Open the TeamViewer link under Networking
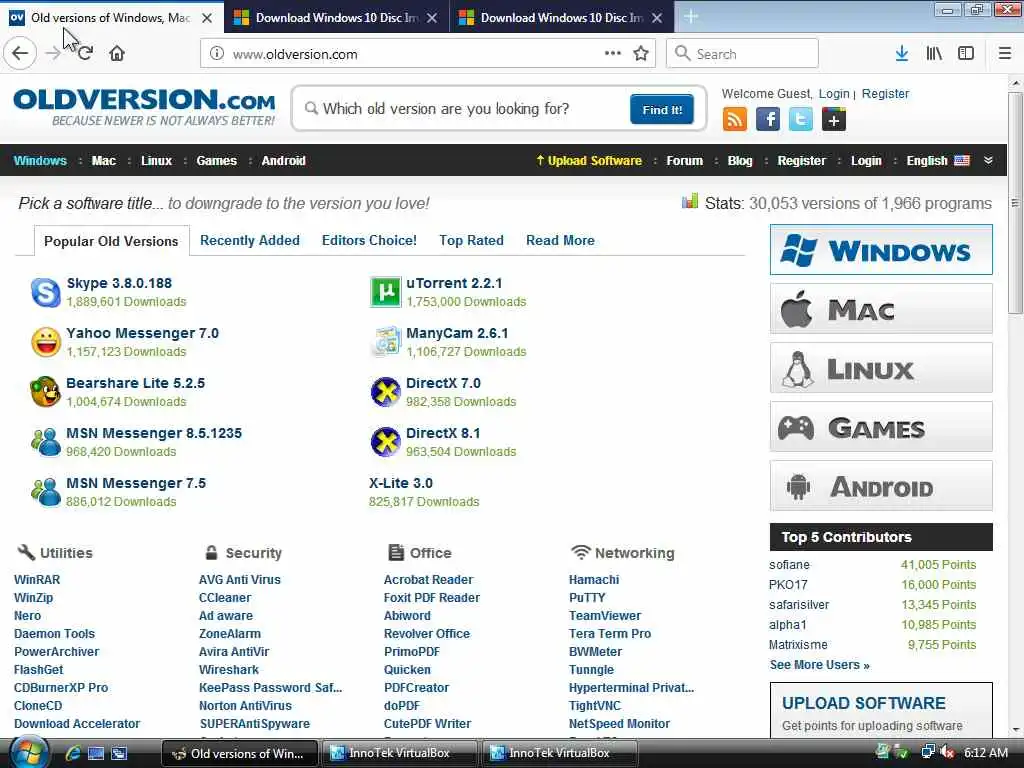The height and width of the screenshot is (768, 1024). (x=605, y=615)
